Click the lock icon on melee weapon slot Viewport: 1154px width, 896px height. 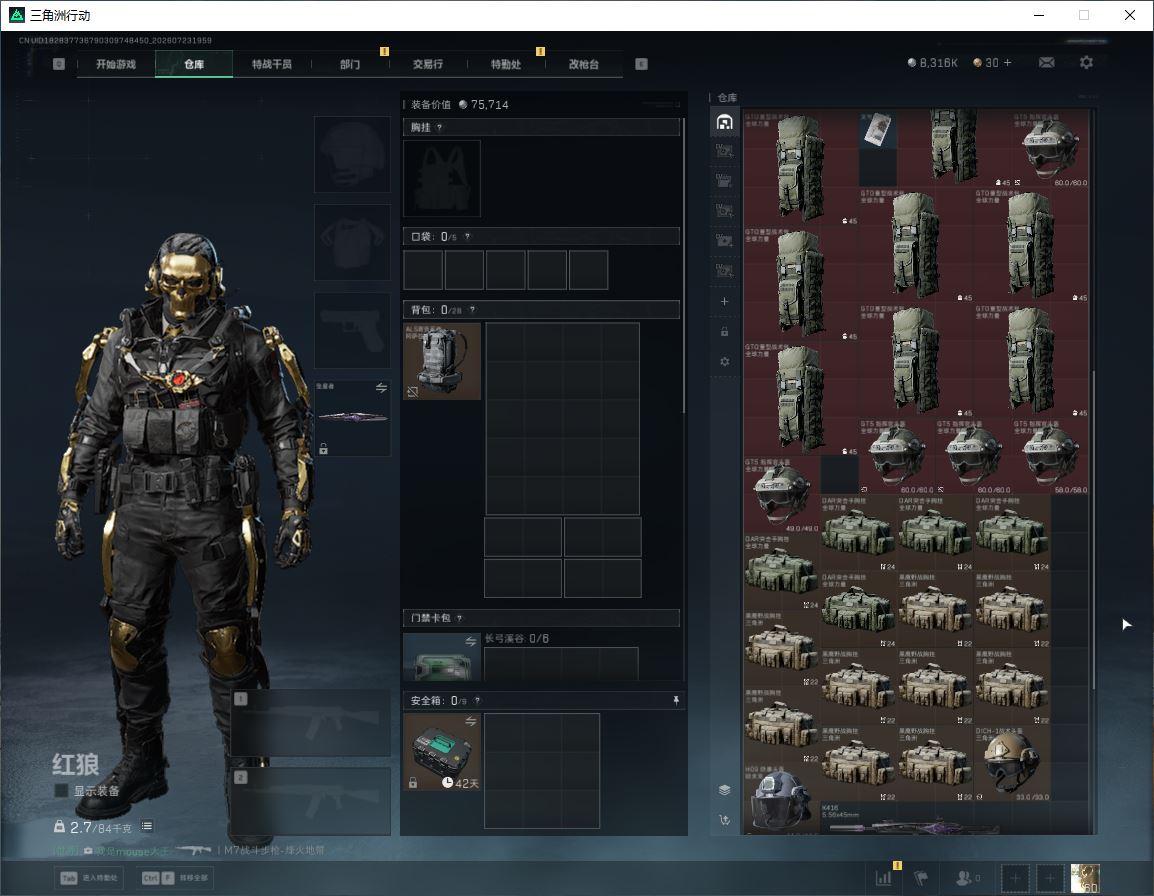coord(323,448)
